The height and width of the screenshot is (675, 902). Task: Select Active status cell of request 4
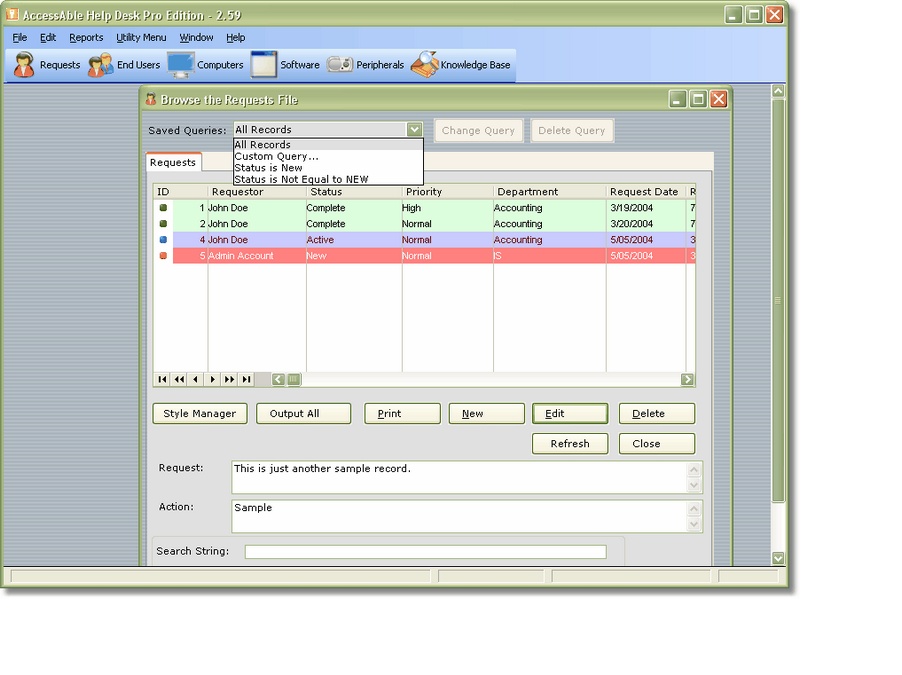pyautogui.click(x=354, y=240)
